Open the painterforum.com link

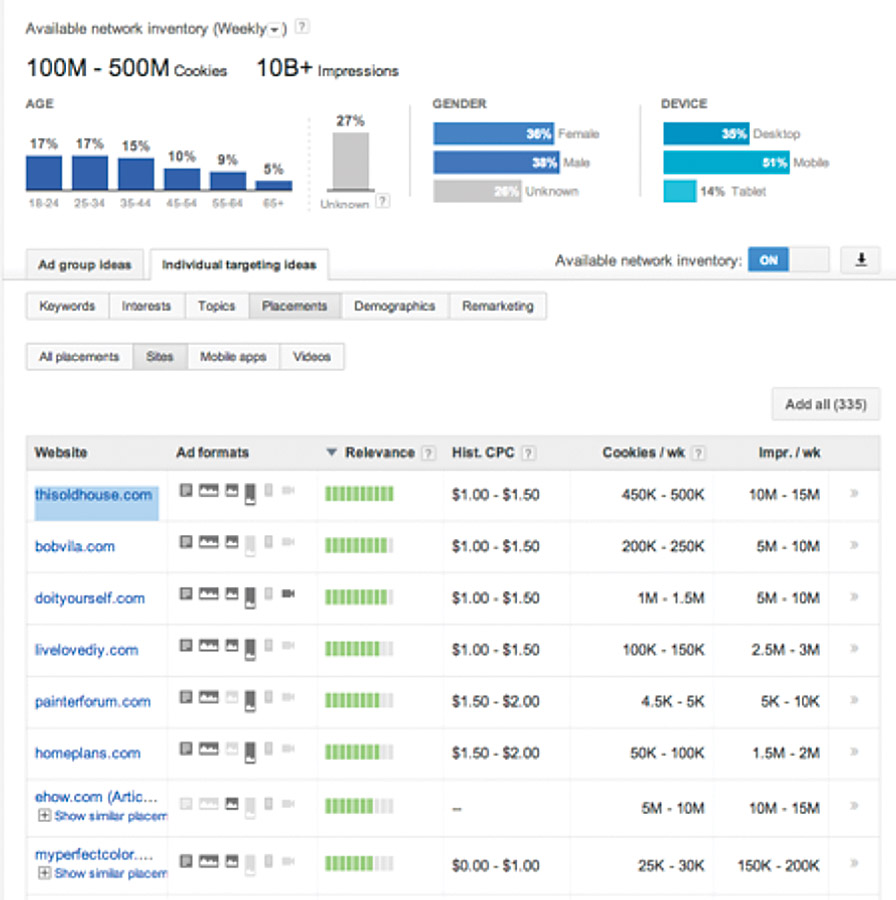92,701
